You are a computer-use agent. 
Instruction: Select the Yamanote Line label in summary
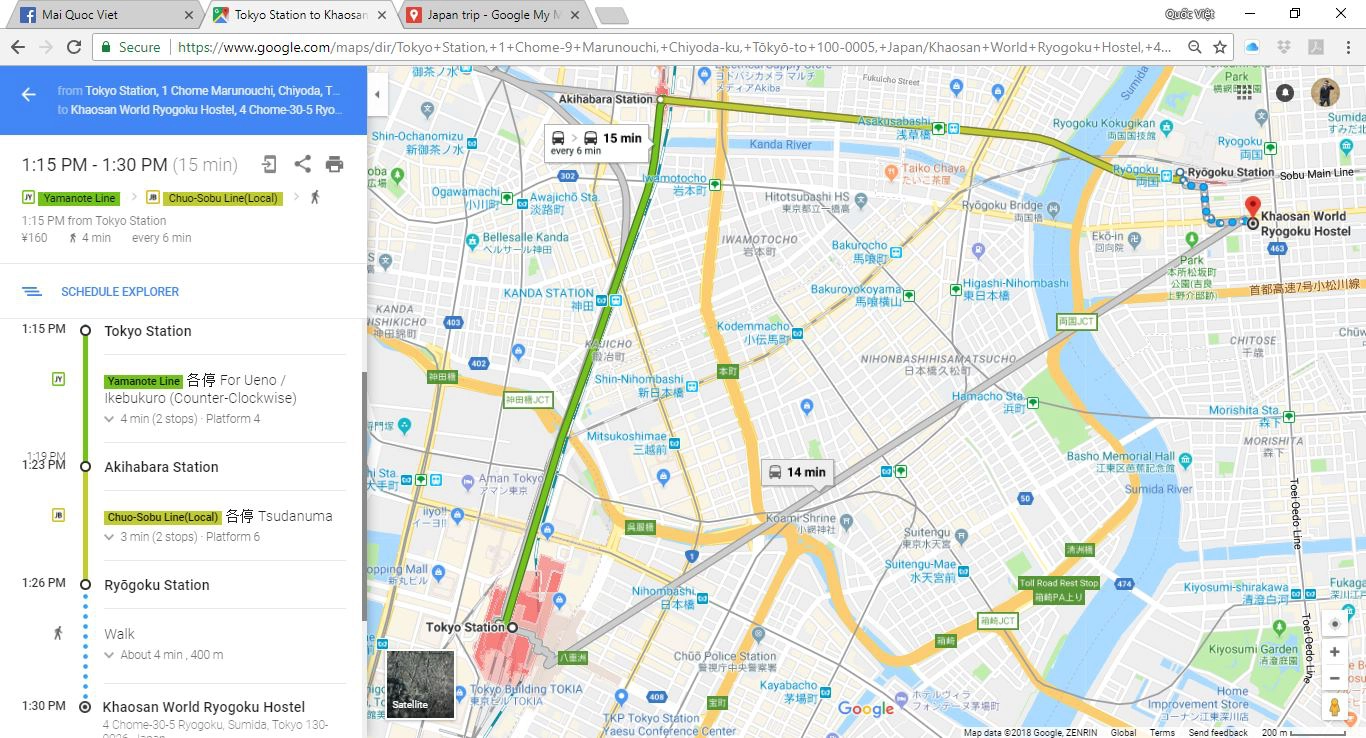[x=79, y=198]
